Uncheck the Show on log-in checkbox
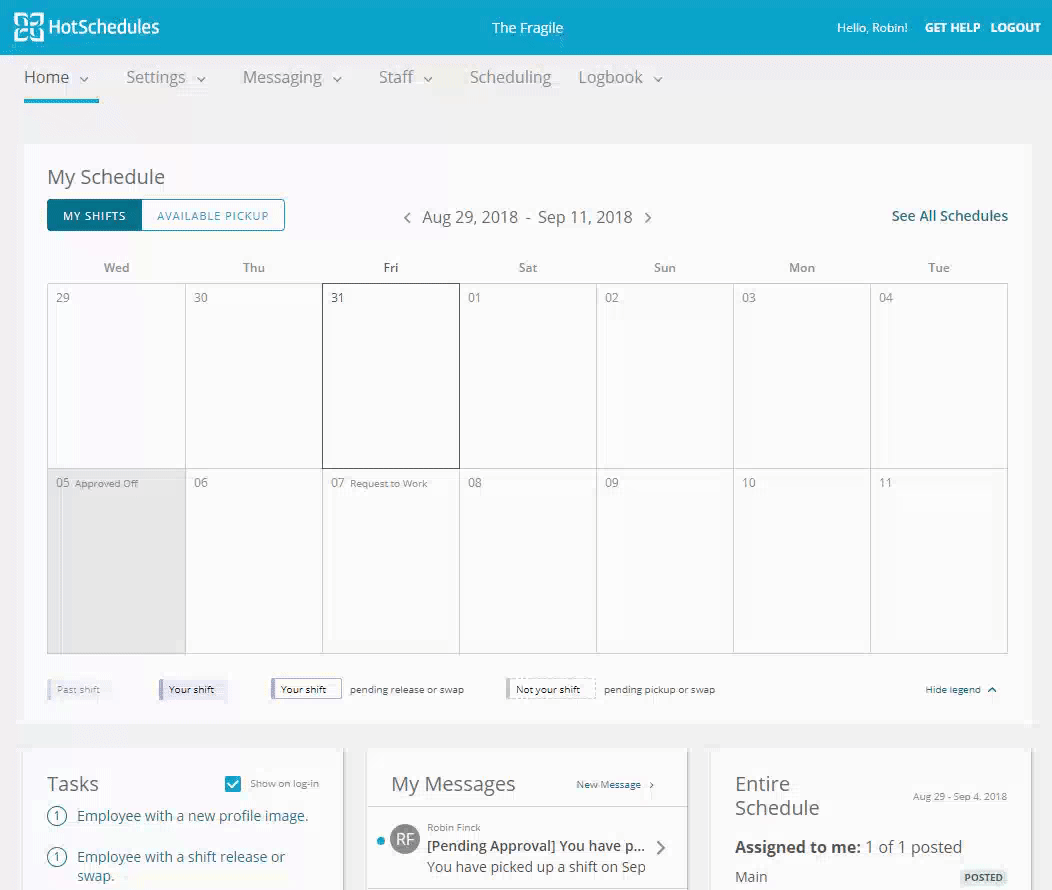 [x=233, y=784]
